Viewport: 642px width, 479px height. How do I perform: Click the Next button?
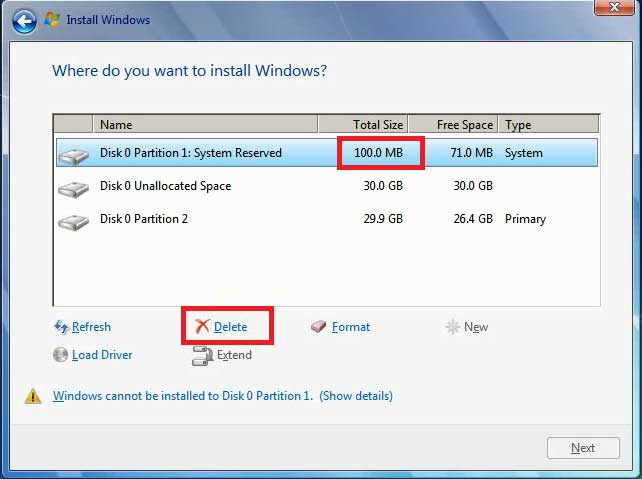tap(583, 448)
